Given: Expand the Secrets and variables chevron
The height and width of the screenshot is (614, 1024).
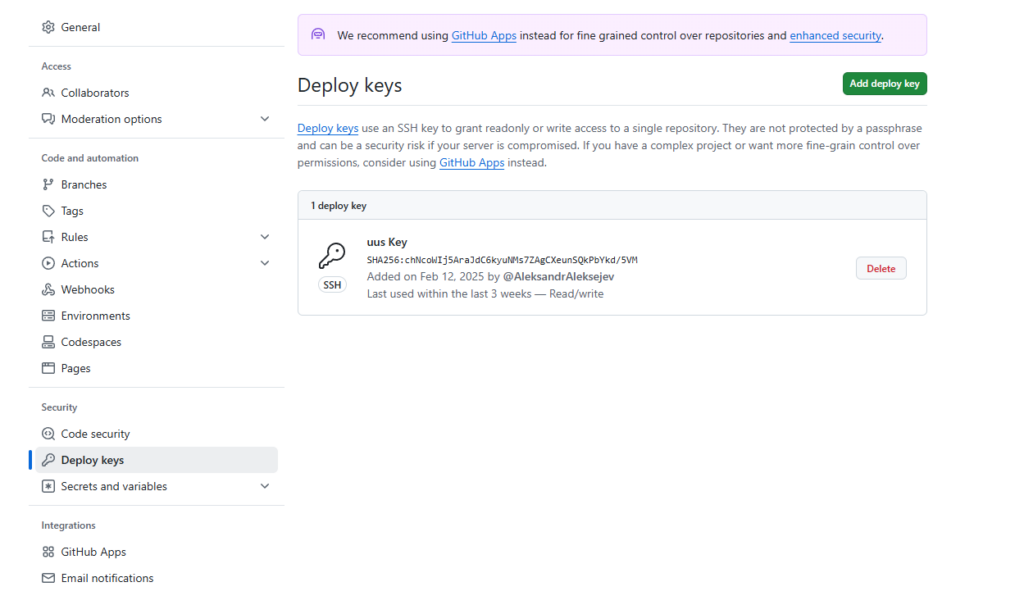Looking at the screenshot, I should pos(264,486).
